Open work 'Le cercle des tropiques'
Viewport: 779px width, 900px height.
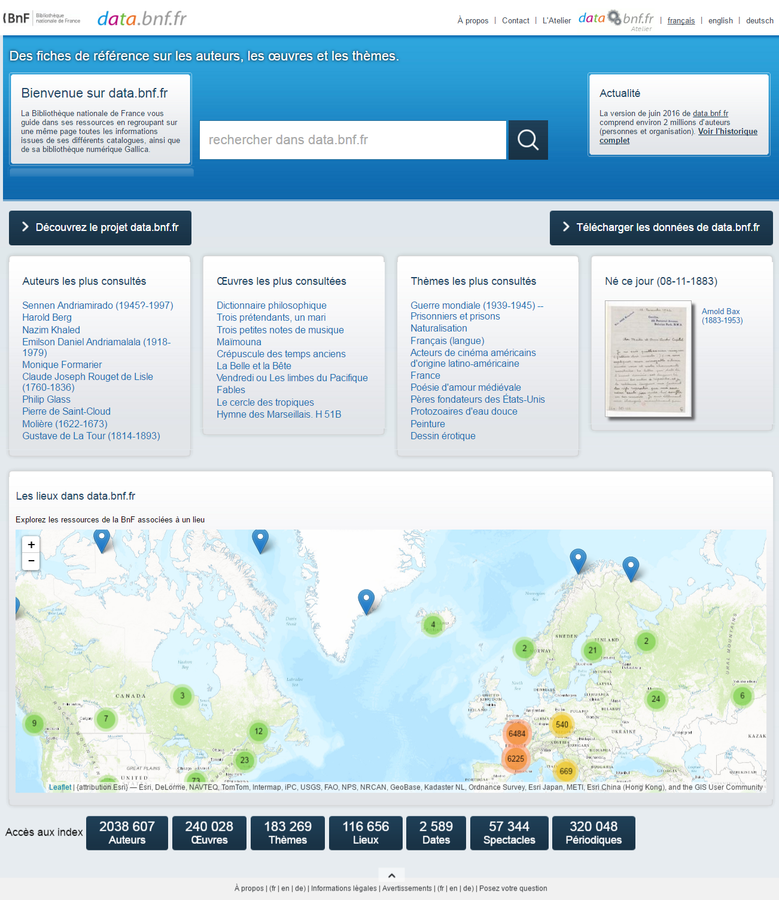click(x=265, y=402)
